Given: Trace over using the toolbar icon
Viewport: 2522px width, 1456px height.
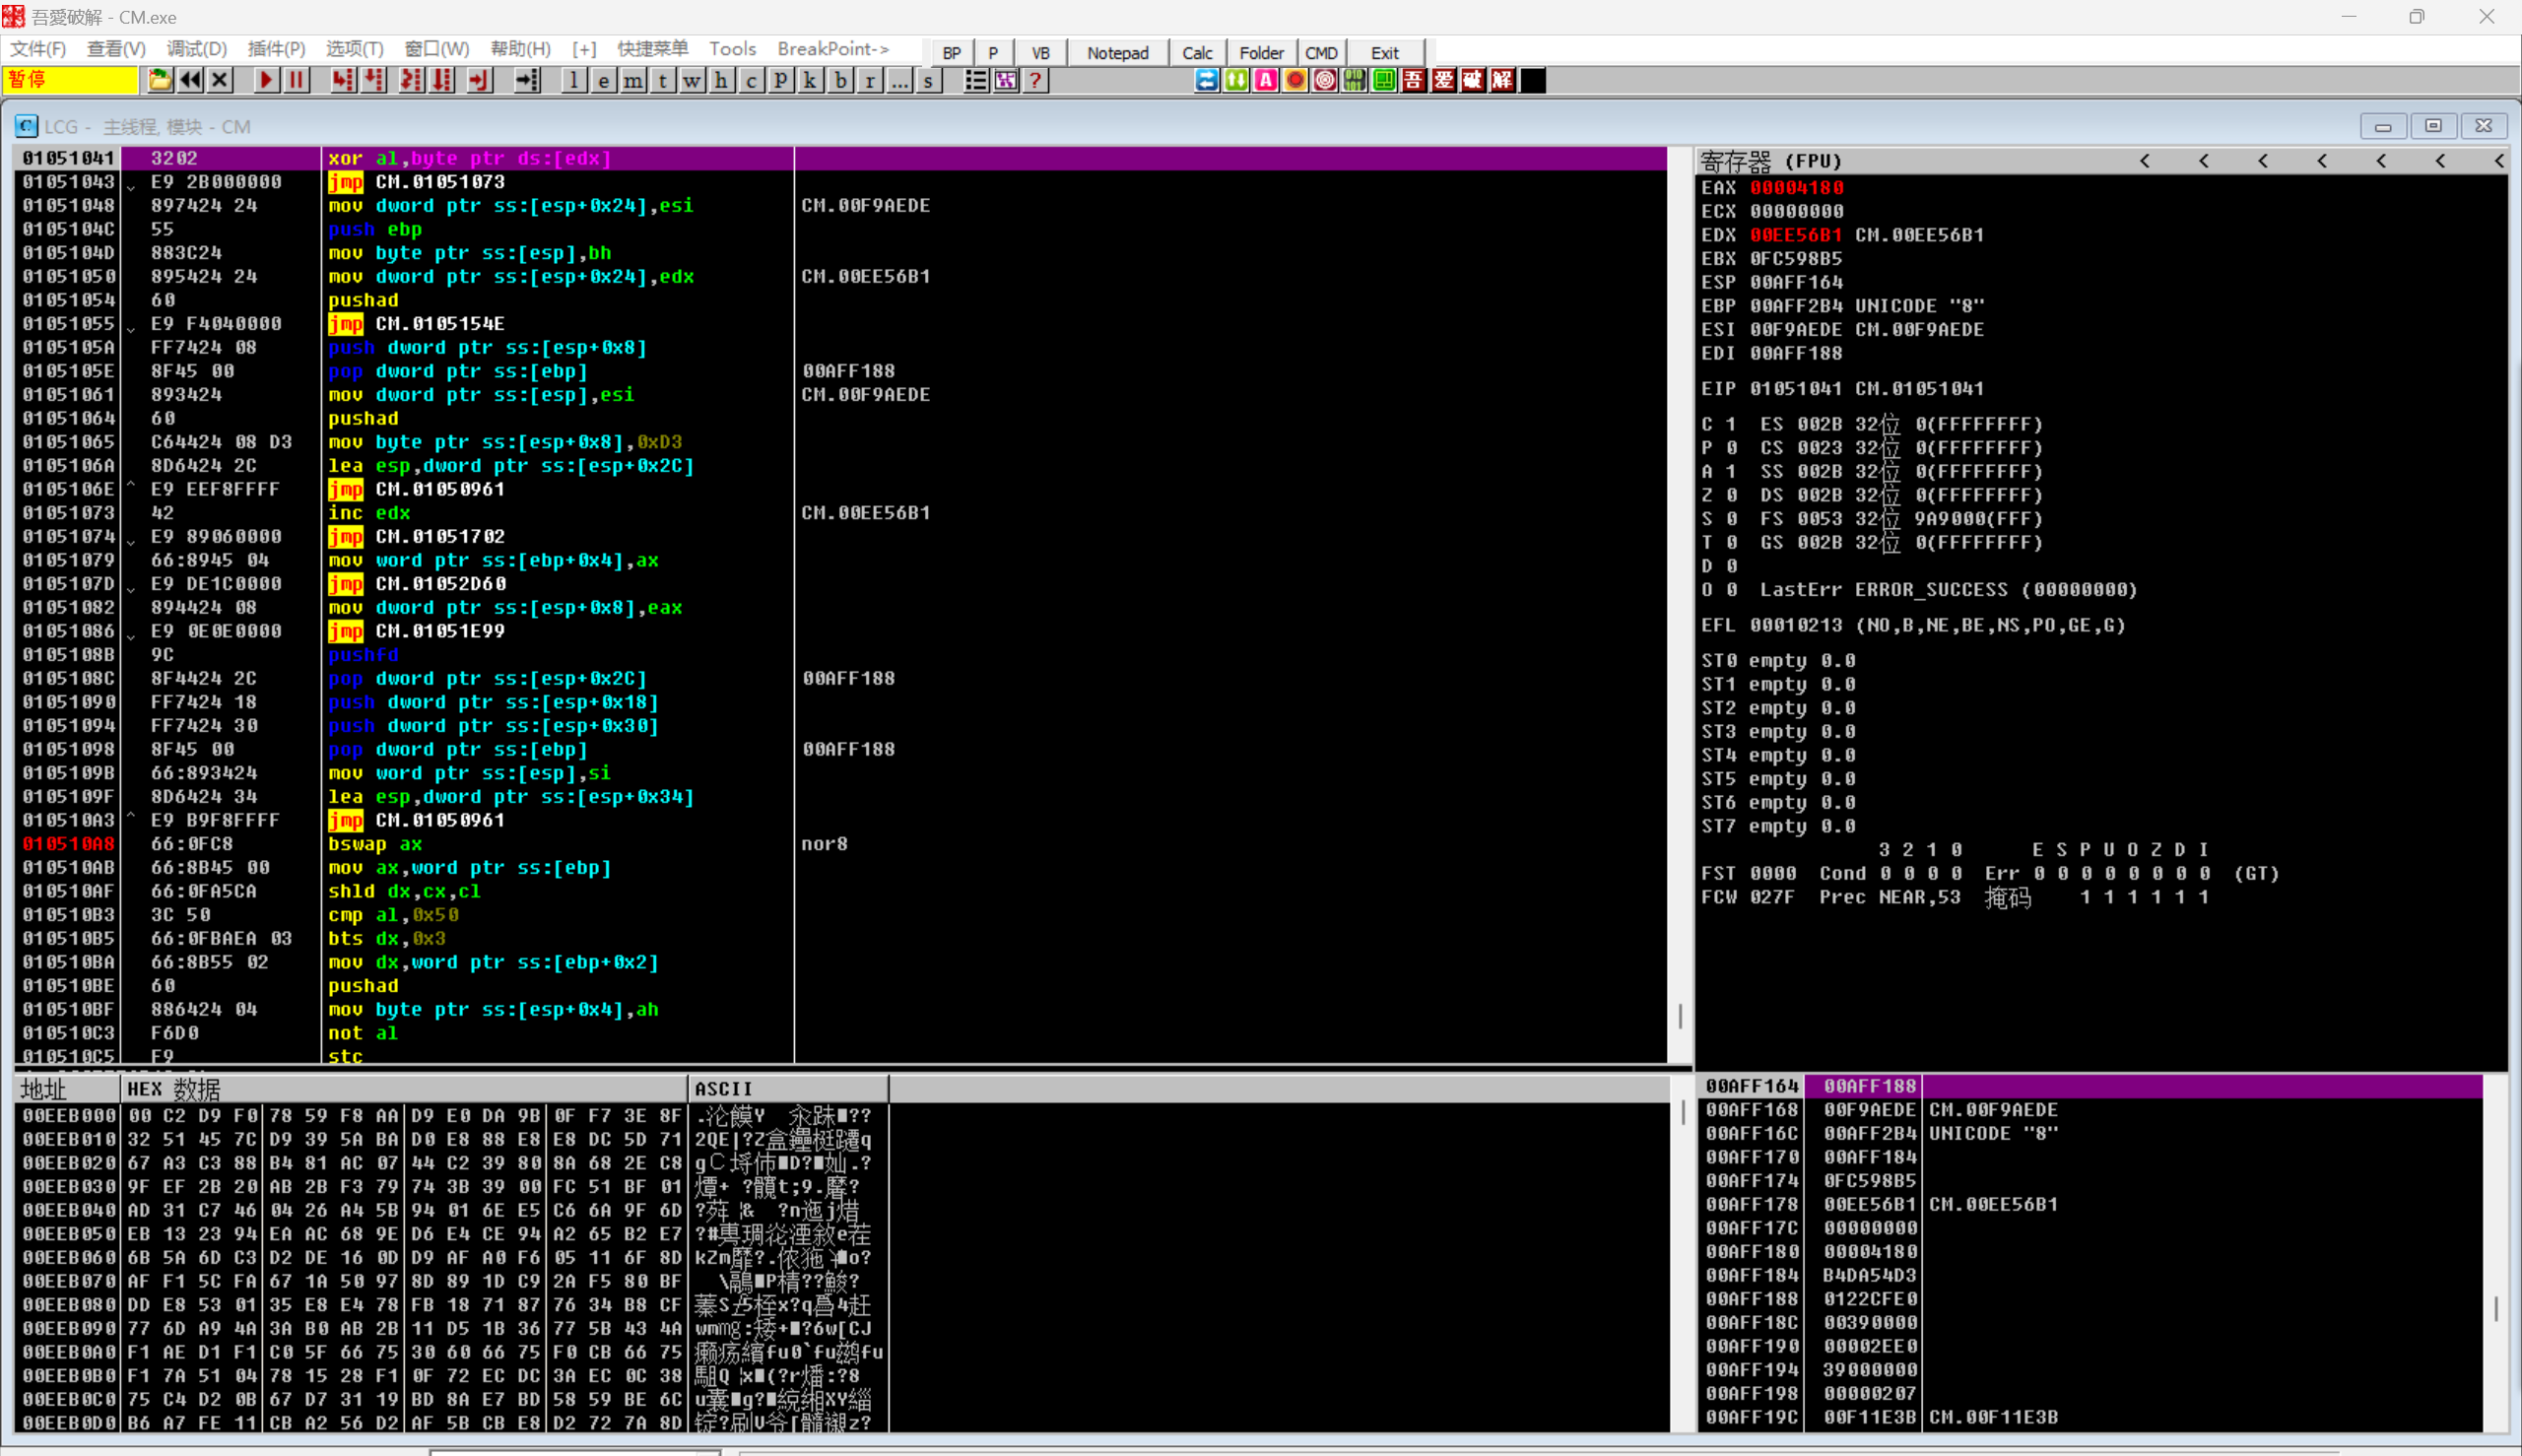Looking at the screenshot, I should [x=442, y=80].
